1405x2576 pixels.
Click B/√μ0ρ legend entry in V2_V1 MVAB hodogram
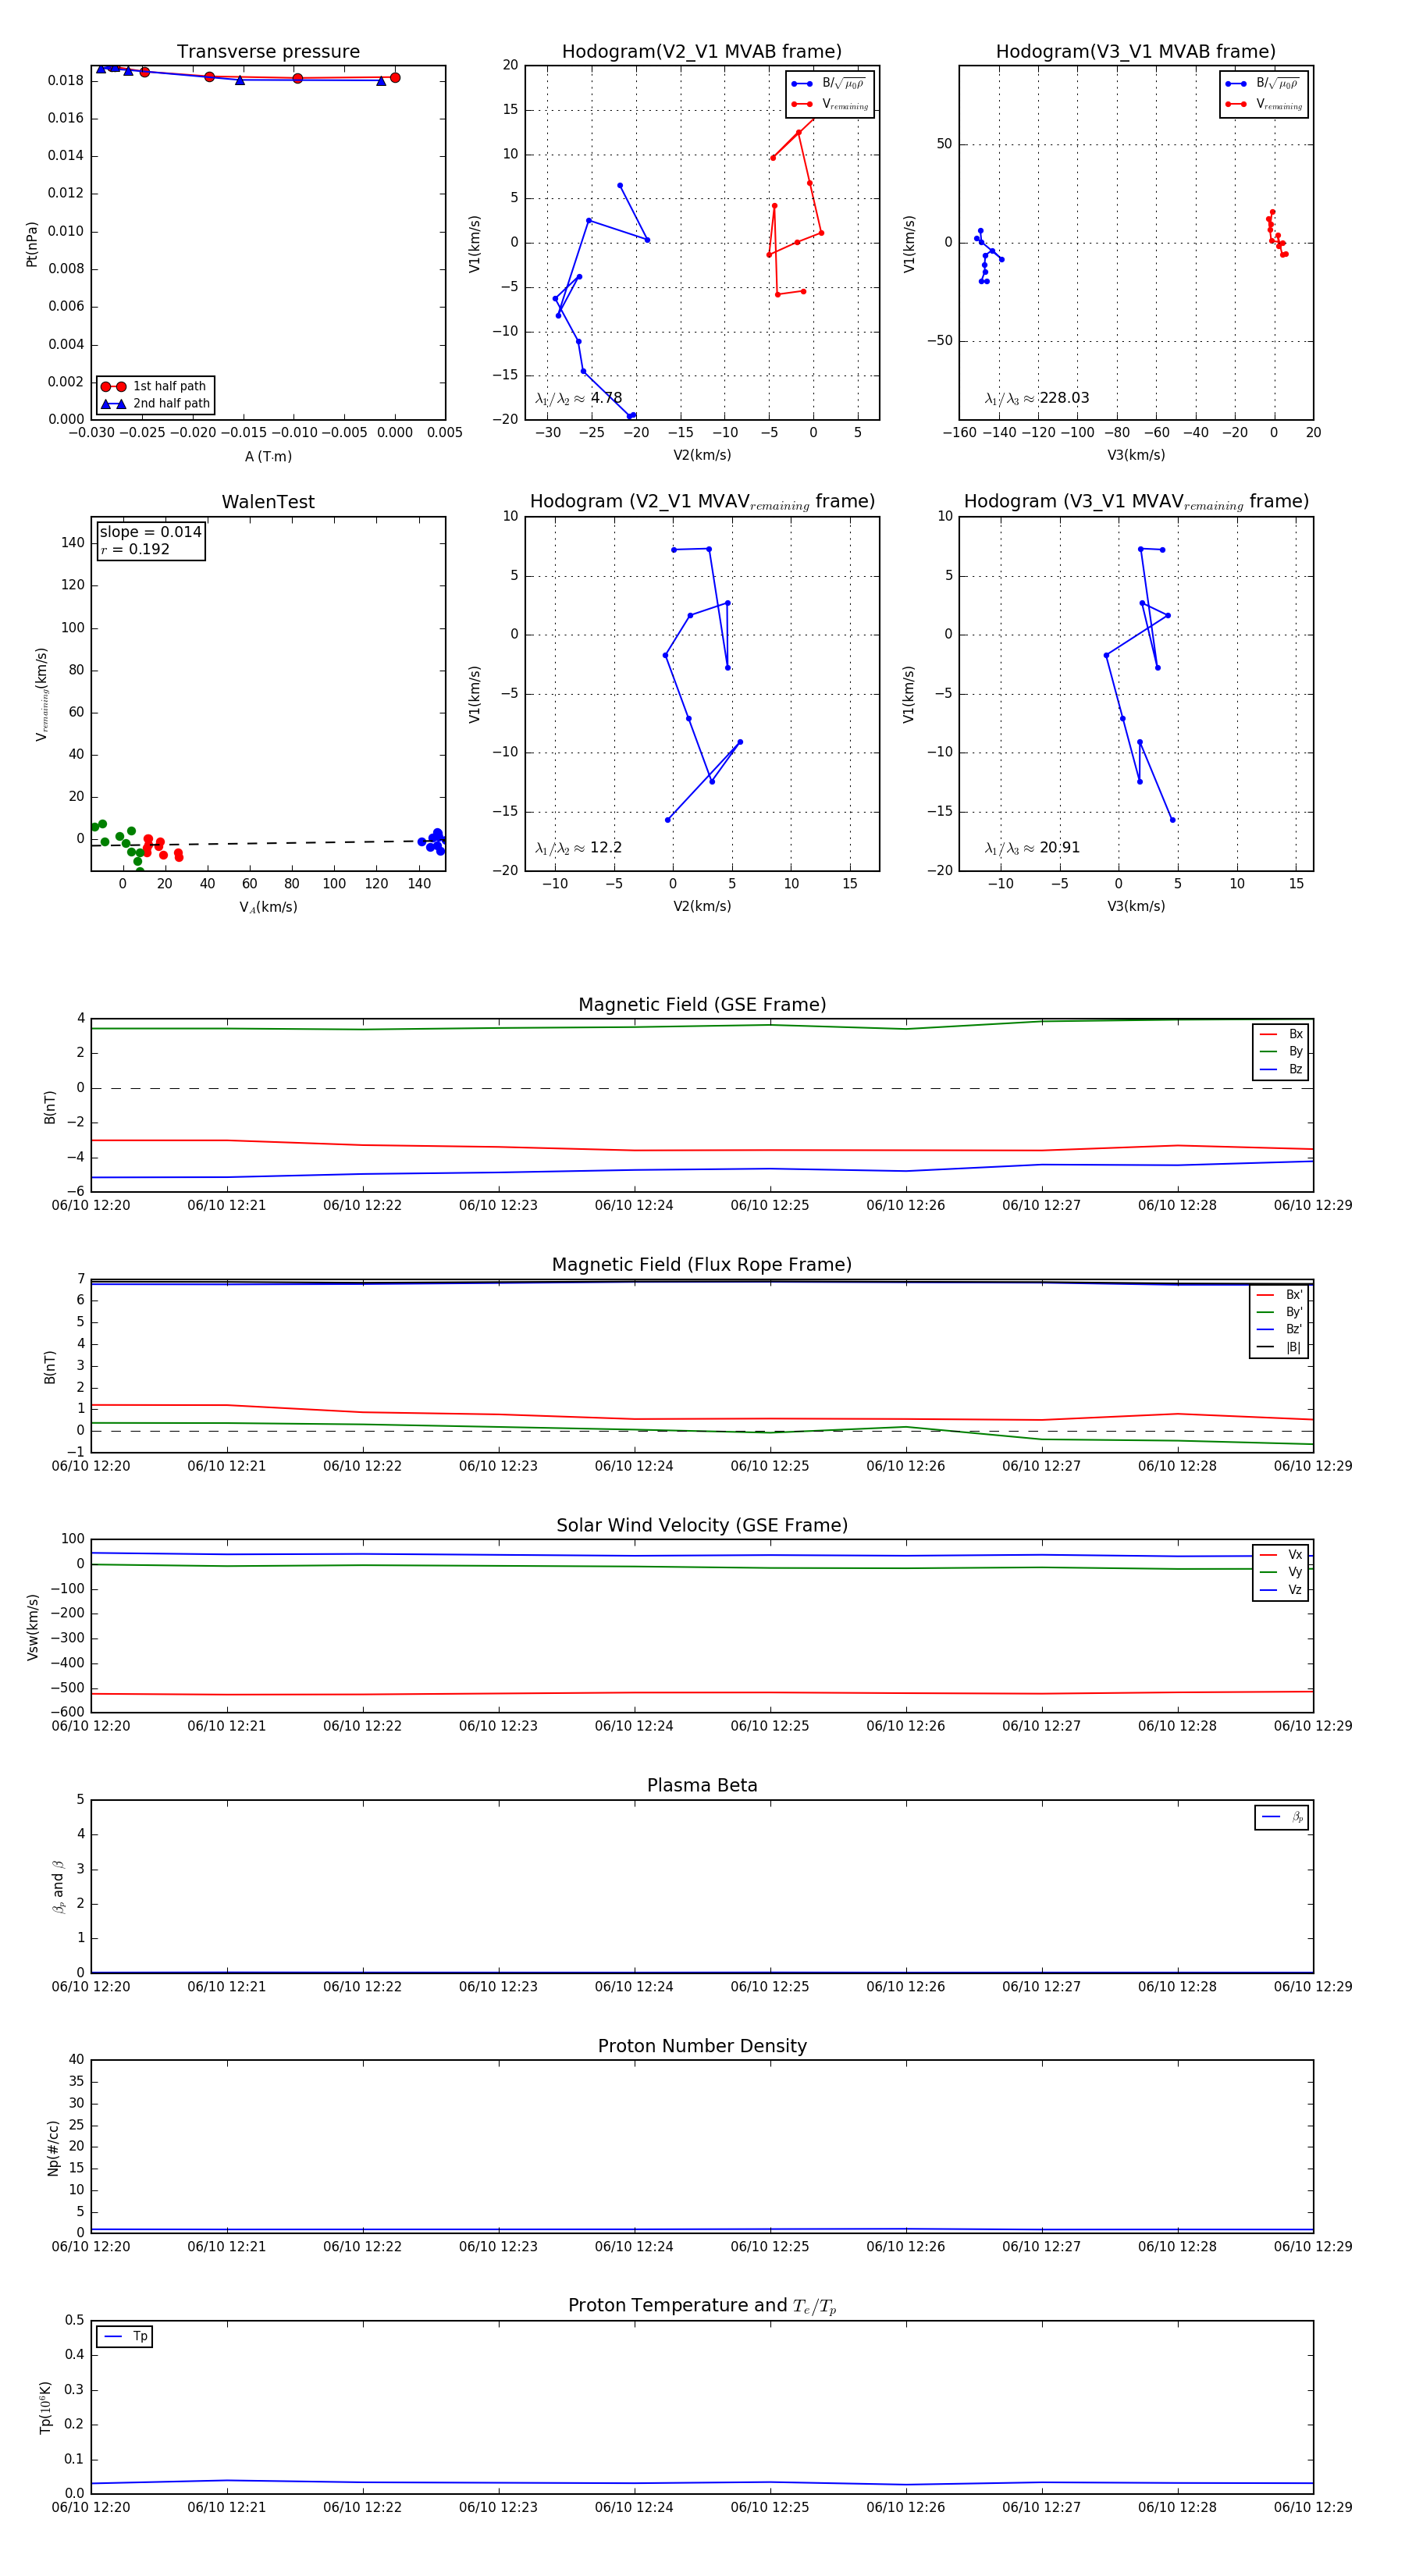(829, 84)
